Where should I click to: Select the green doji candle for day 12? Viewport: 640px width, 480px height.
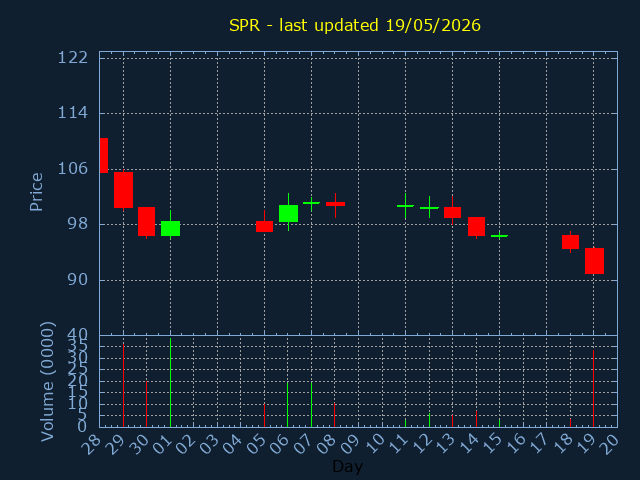429,208
